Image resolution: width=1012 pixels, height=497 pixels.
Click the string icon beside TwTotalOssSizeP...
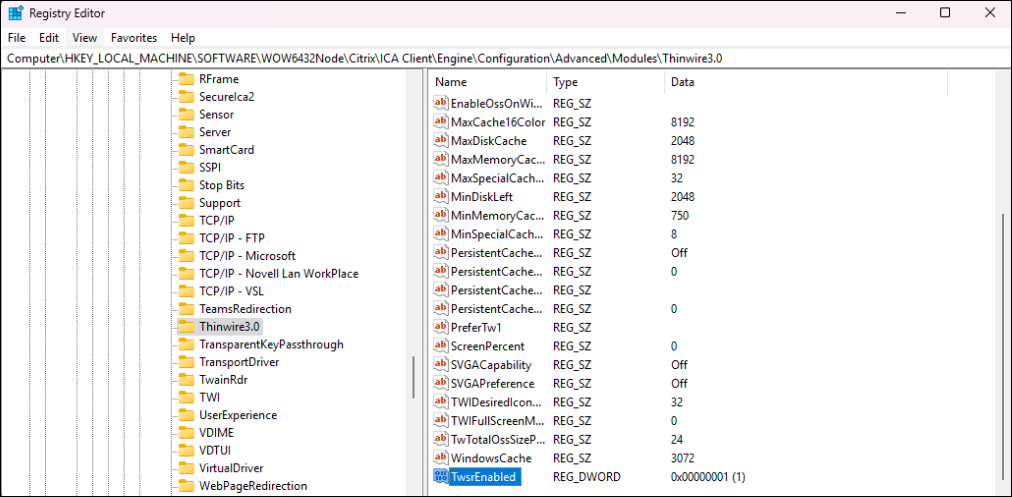(x=441, y=440)
